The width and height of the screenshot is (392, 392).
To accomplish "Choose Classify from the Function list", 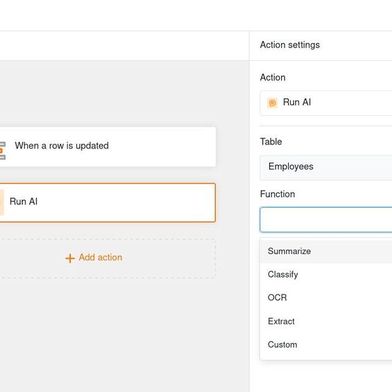I will pyautogui.click(x=326, y=274).
